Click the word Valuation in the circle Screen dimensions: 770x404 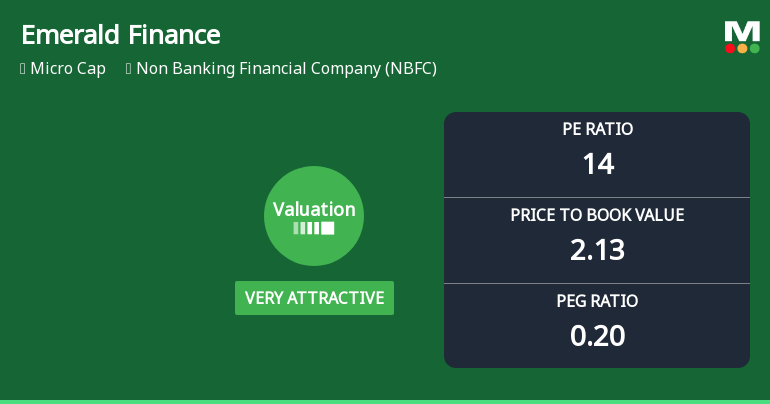coord(314,209)
